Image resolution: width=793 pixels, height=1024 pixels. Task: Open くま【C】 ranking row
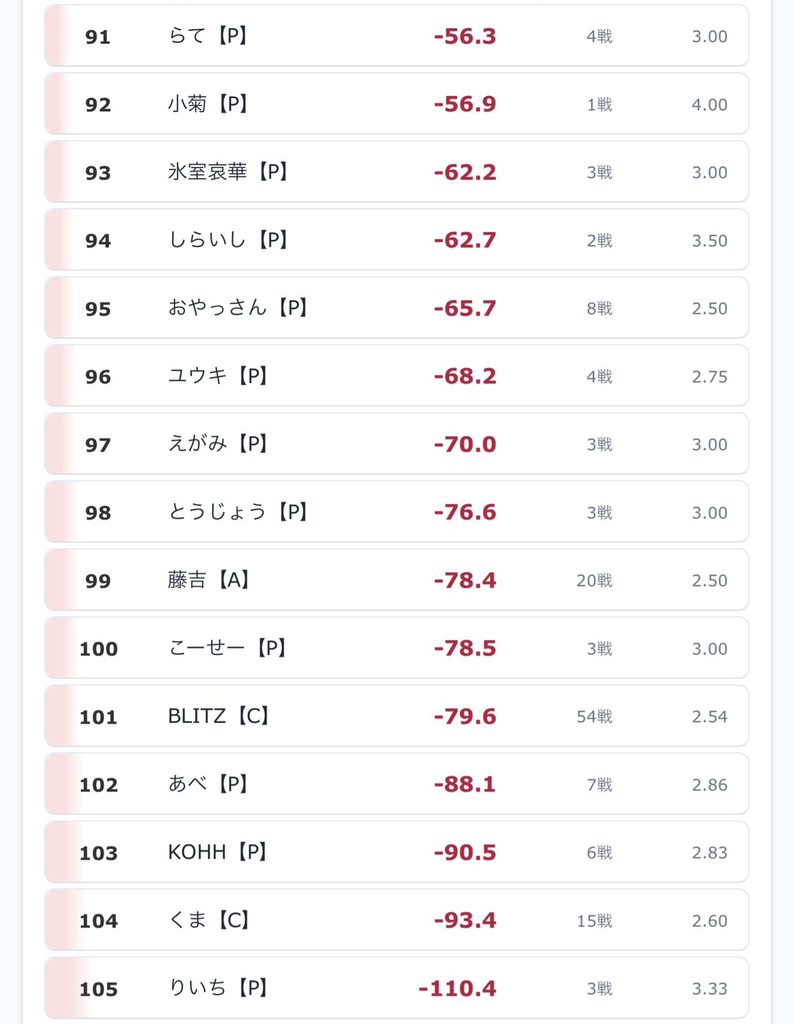[x=396, y=920]
